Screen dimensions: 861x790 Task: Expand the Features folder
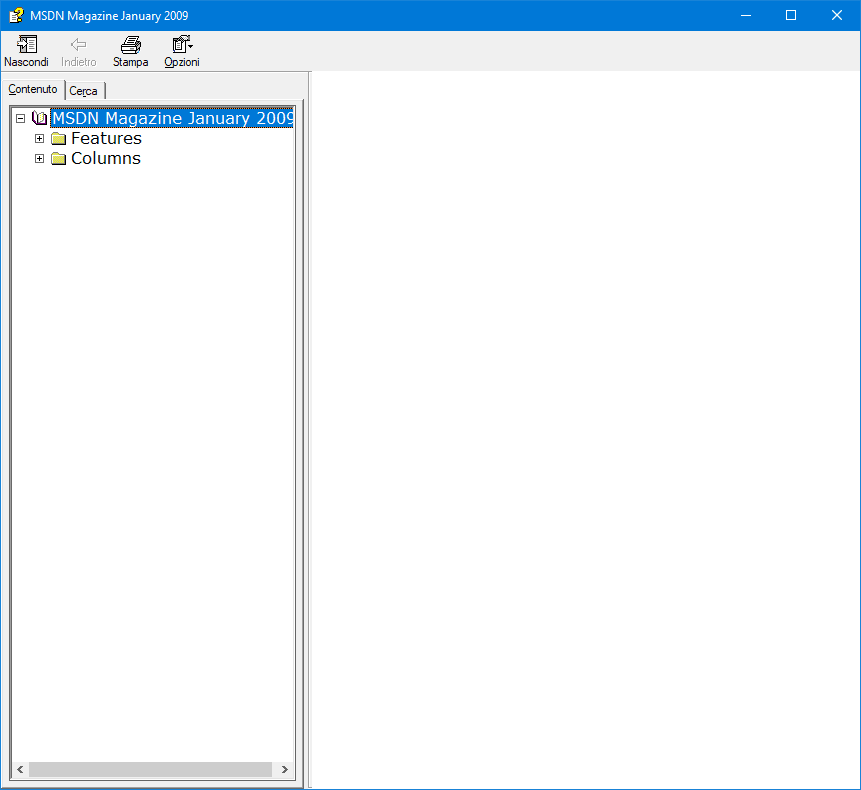[x=39, y=138]
